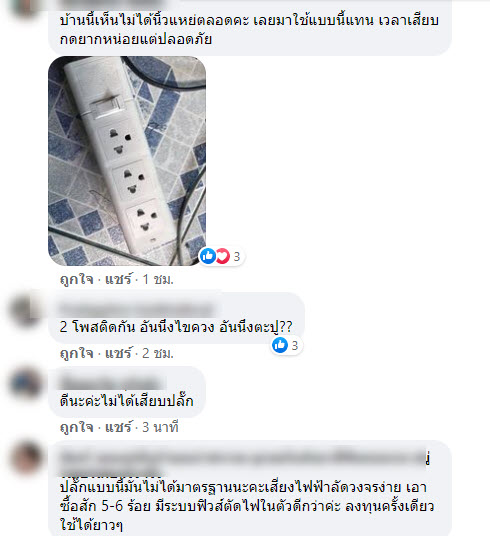Click the thumbs-up icon on the two-posts comment
This screenshot has width=490, height=536.
tap(280, 345)
